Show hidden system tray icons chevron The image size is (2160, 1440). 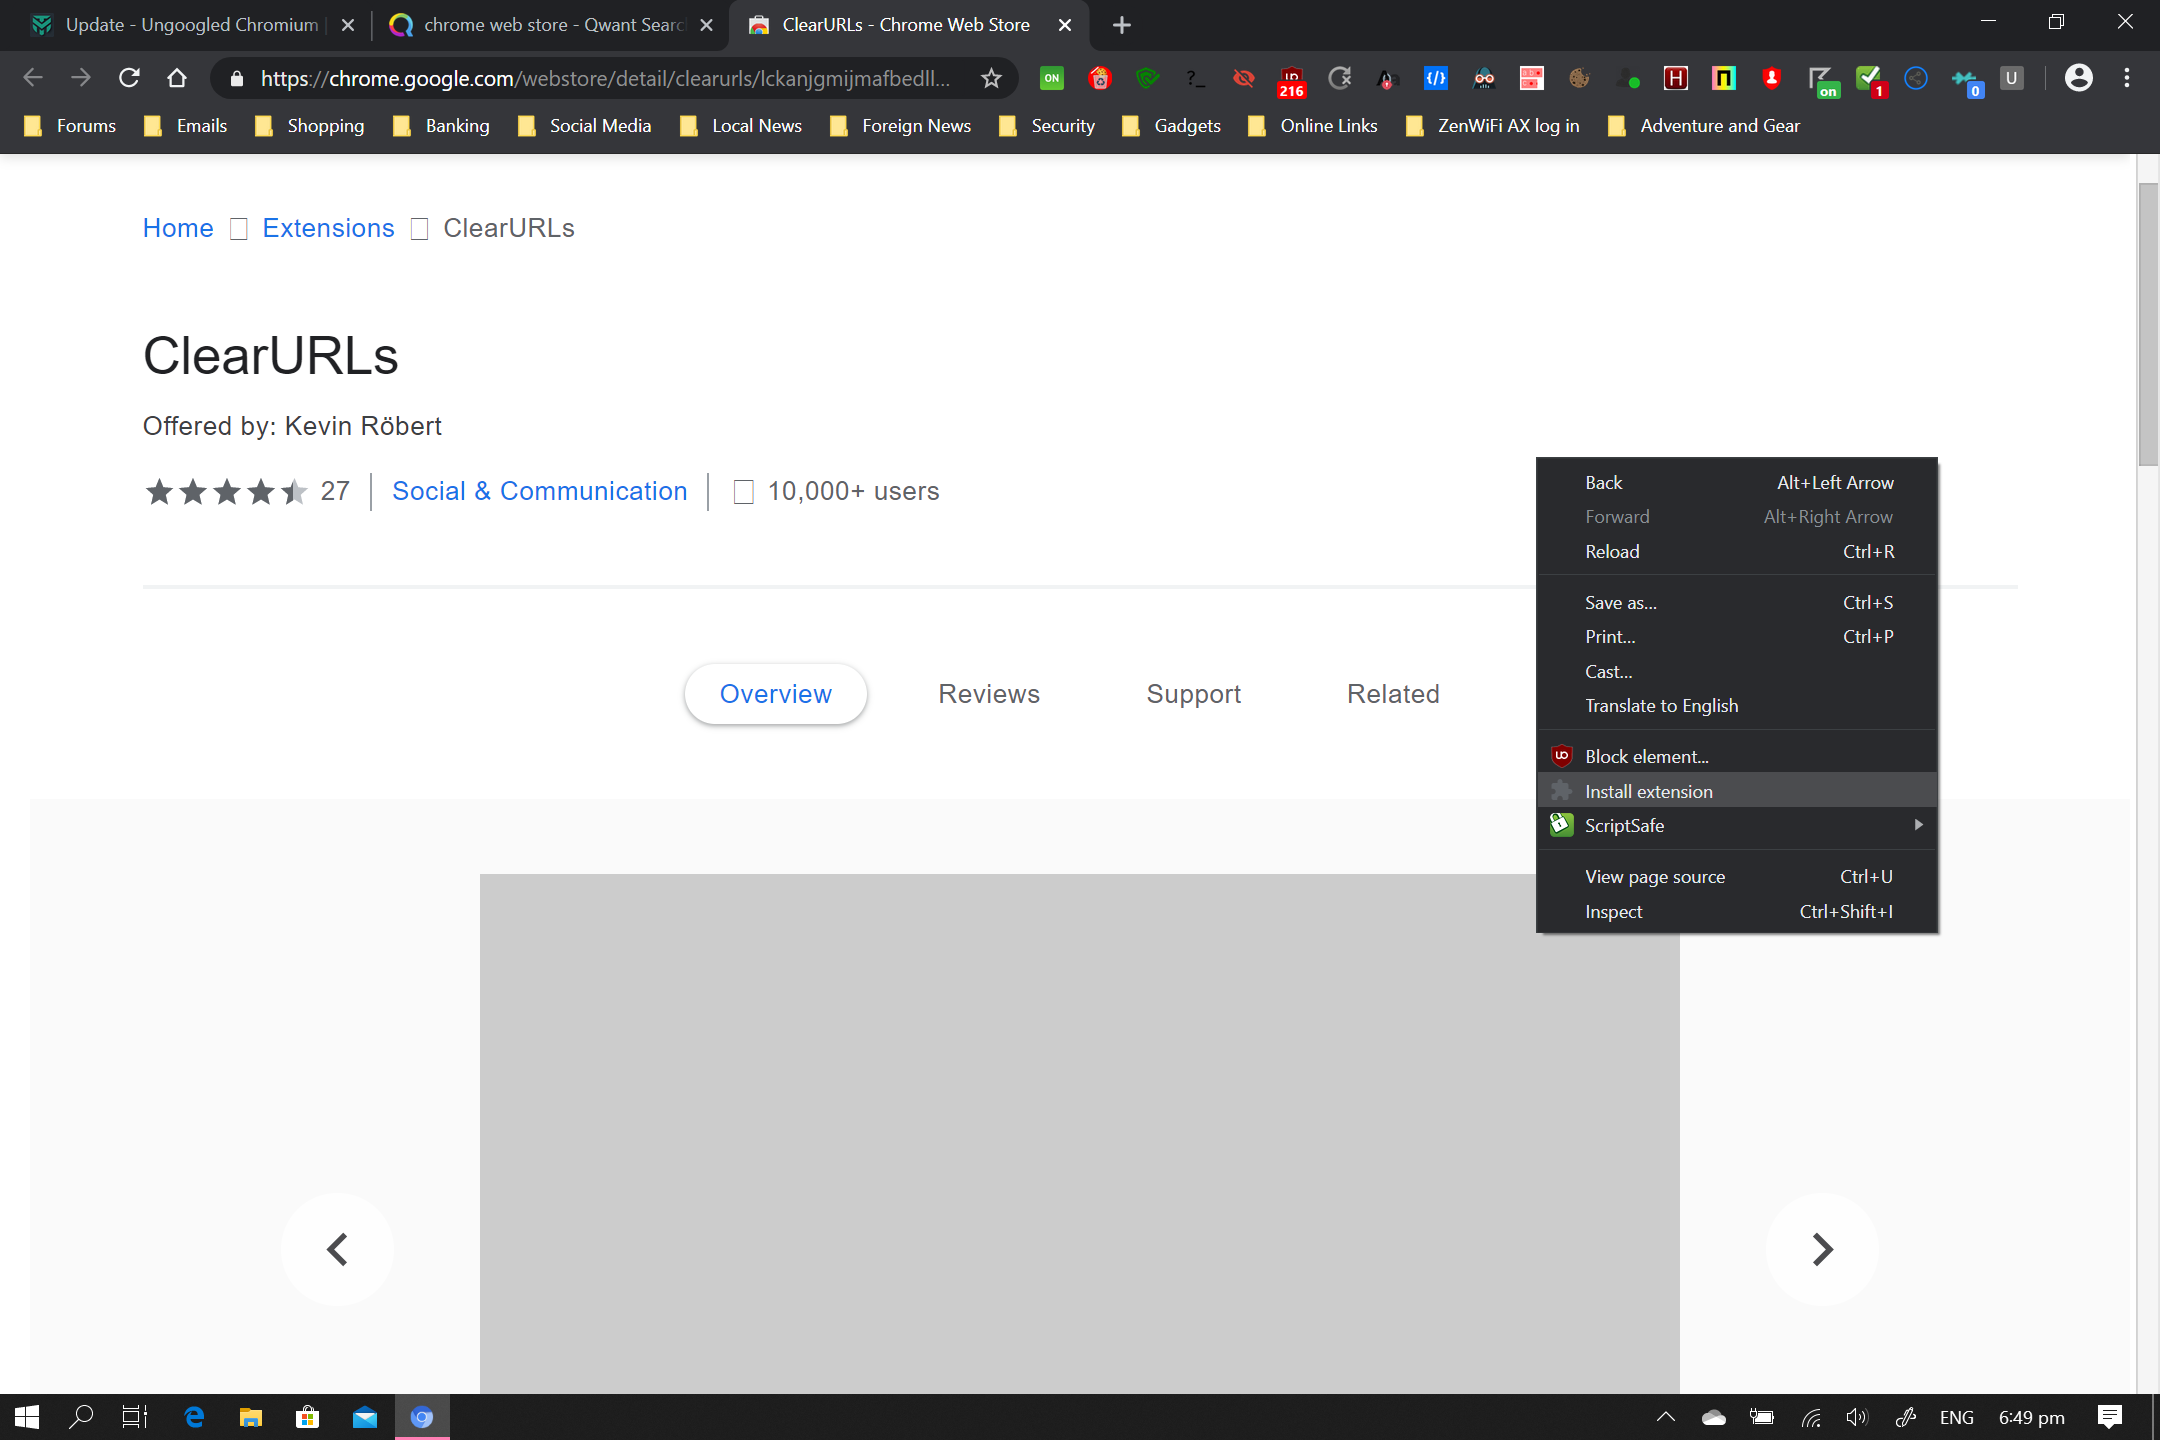pyautogui.click(x=1665, y=1417)
